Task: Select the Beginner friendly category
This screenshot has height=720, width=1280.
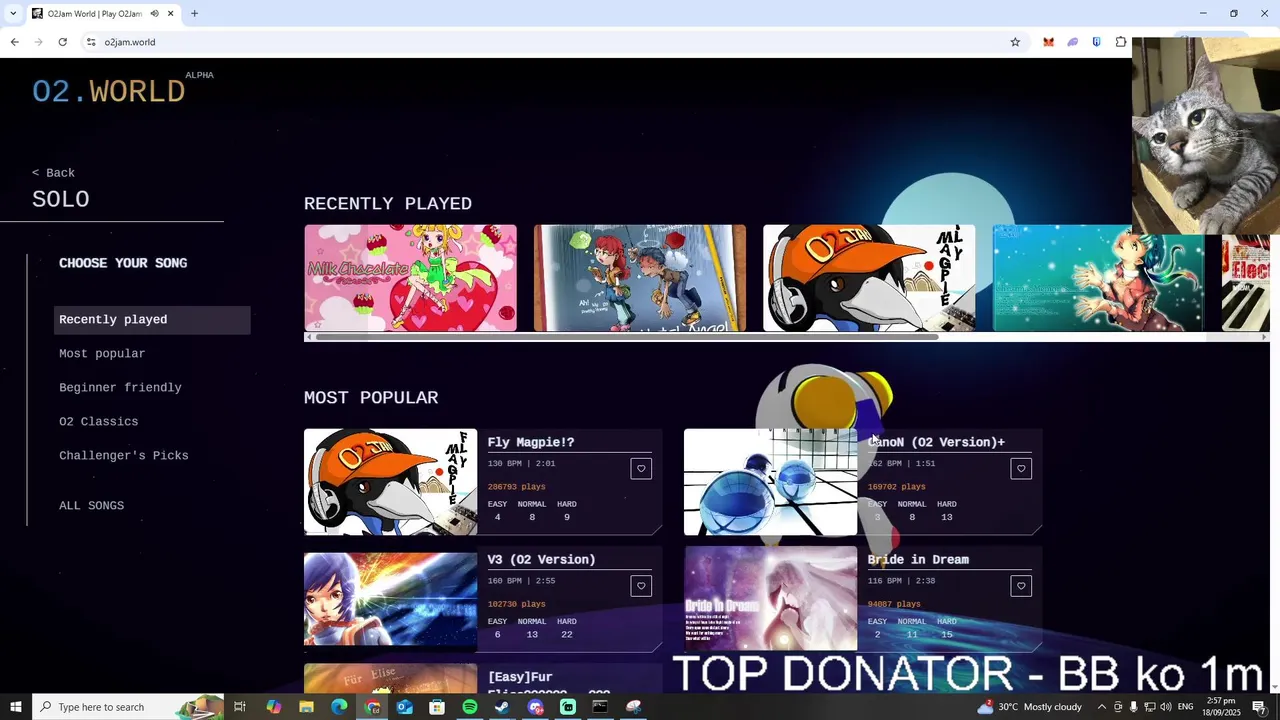Action: (120, 388)
